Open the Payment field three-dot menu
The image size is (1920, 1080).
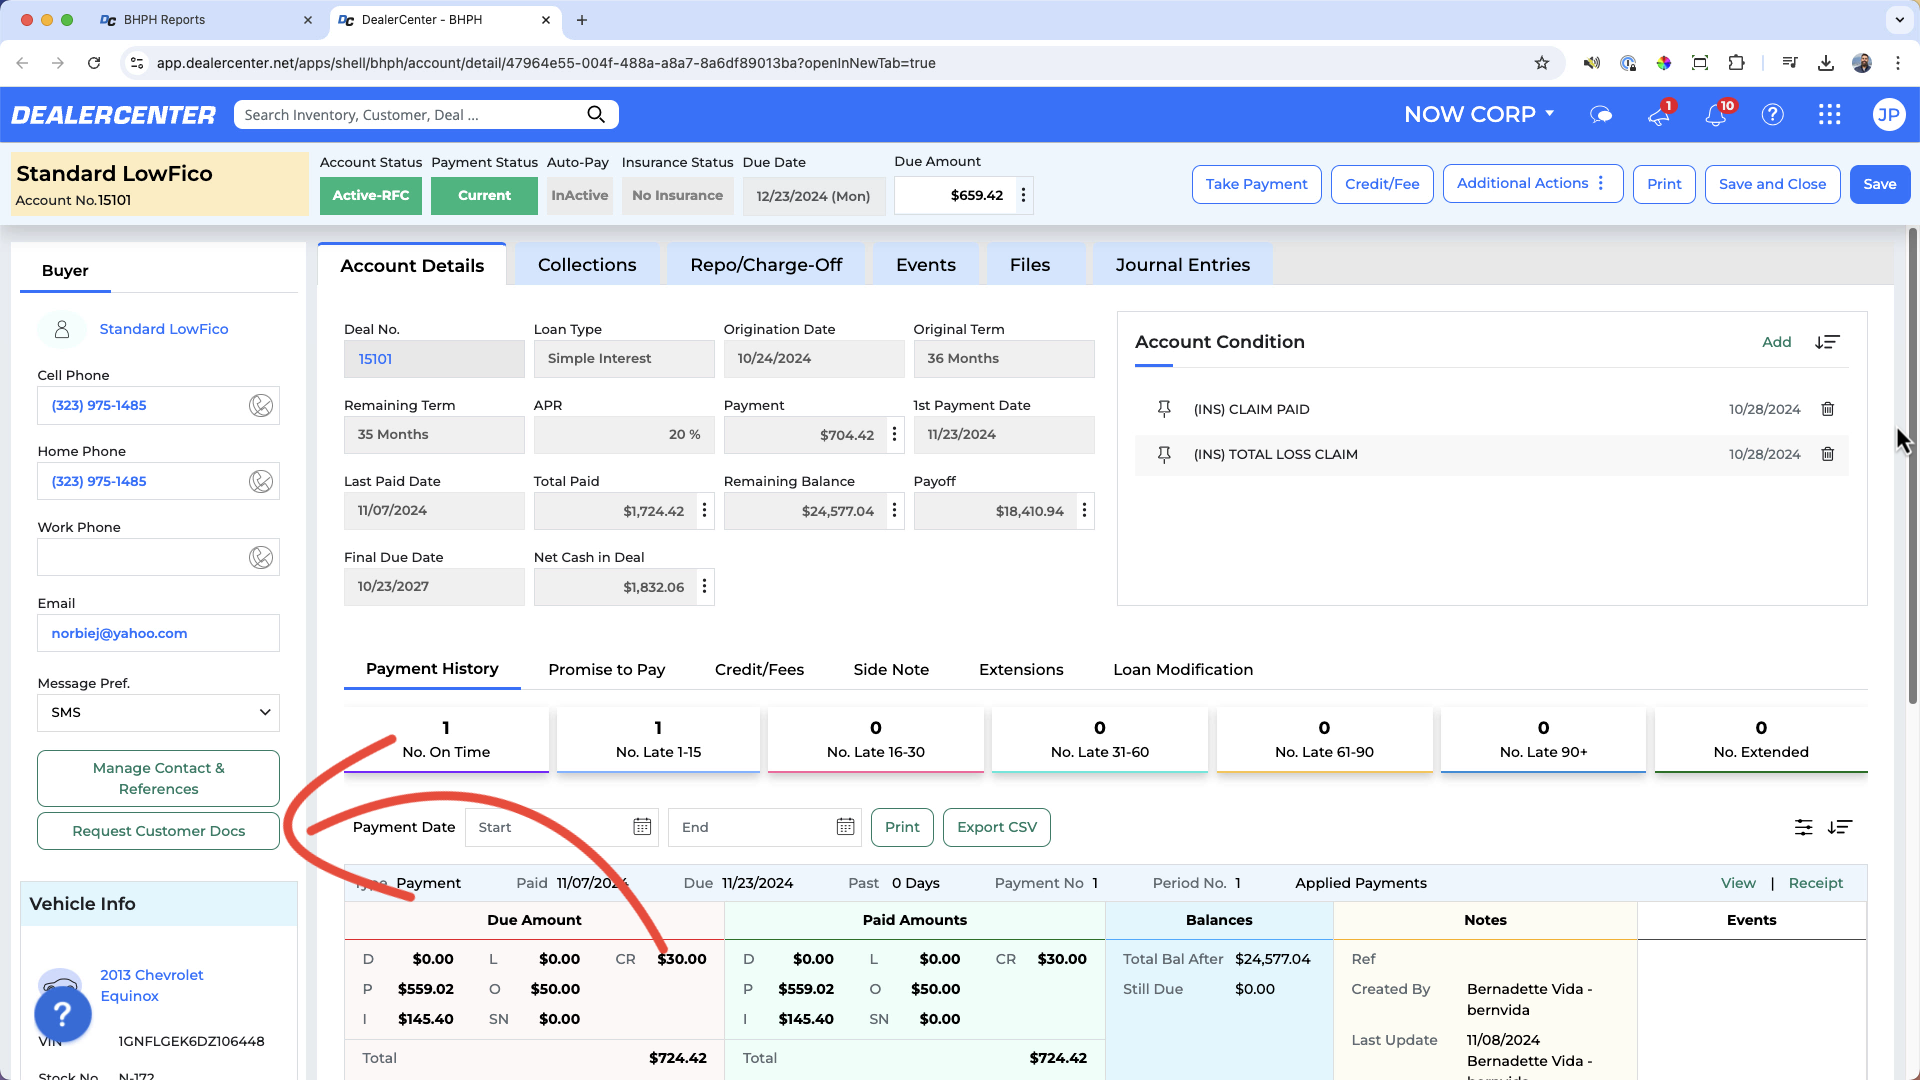tap(895, 435)
